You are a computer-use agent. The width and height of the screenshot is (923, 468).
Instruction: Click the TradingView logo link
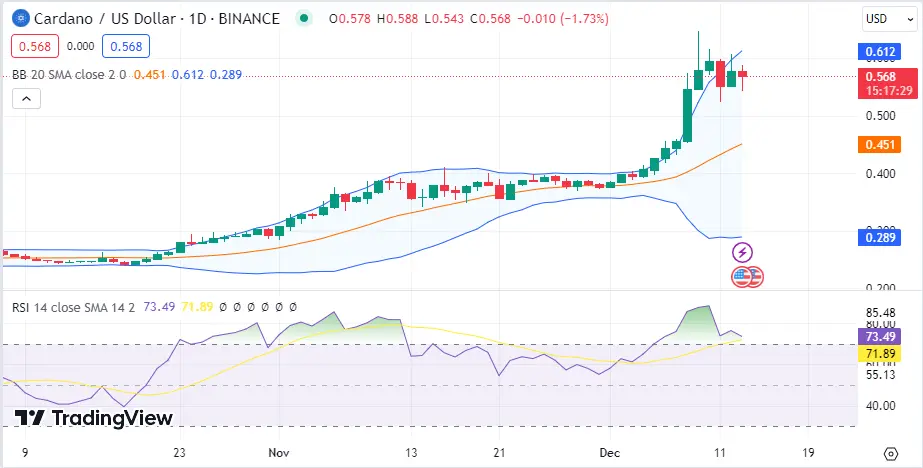point(94,418)
